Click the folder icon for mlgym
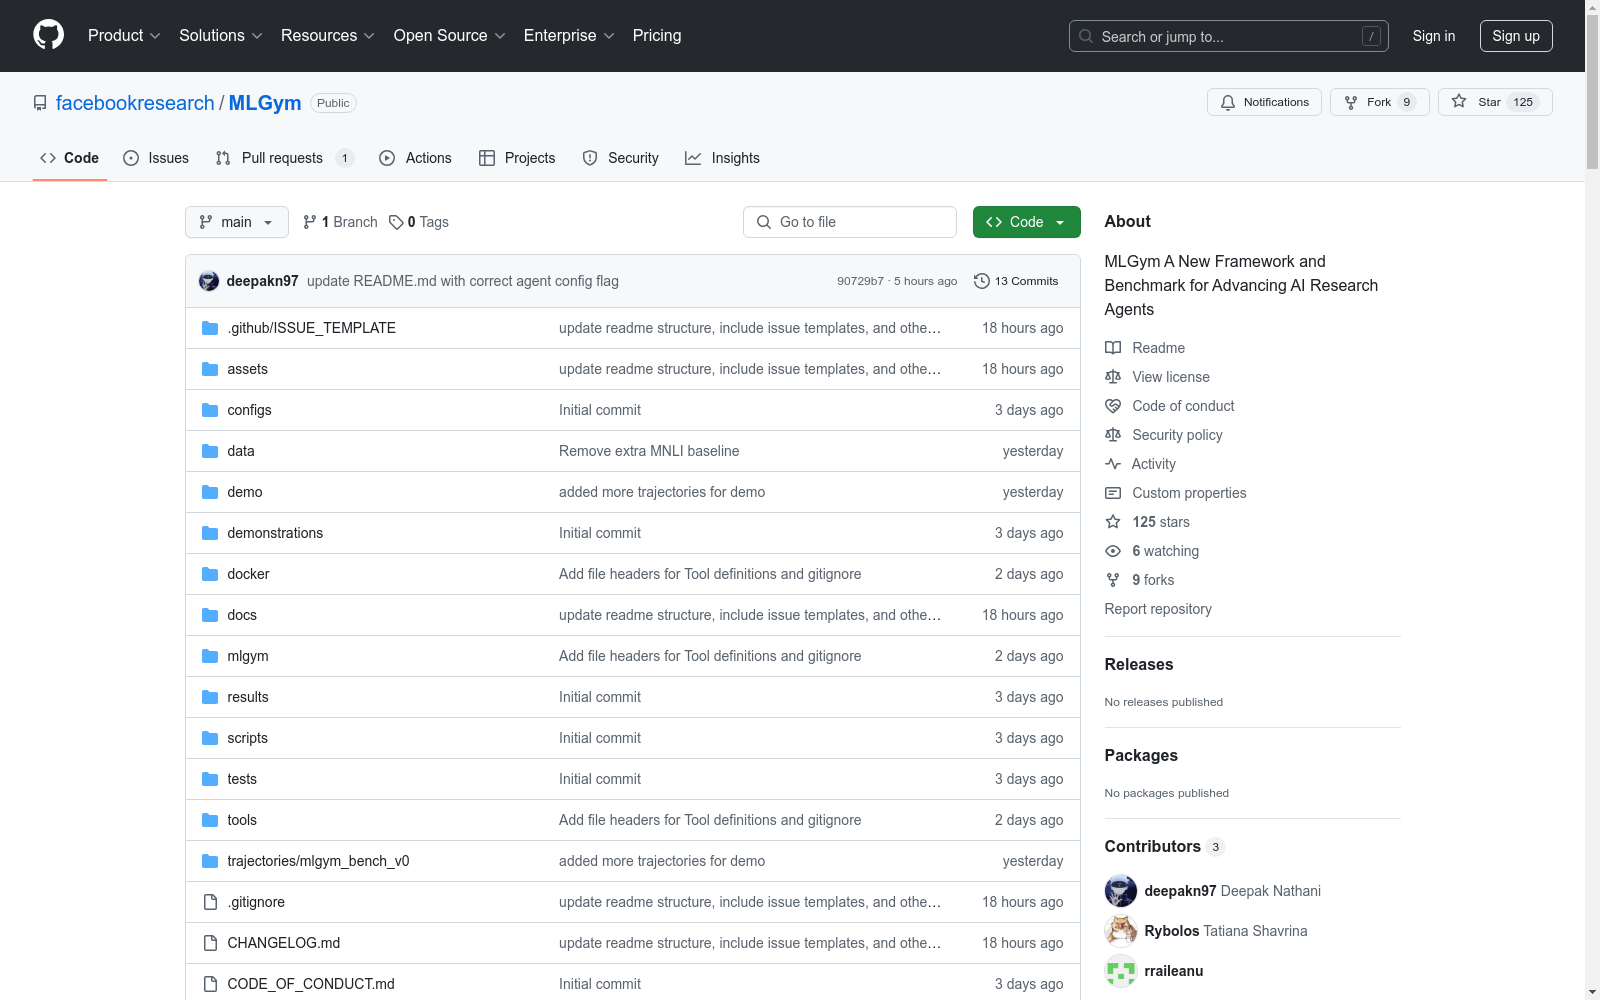The image size is (1600, 1000). pyautogui.click(x=210, y=656)
